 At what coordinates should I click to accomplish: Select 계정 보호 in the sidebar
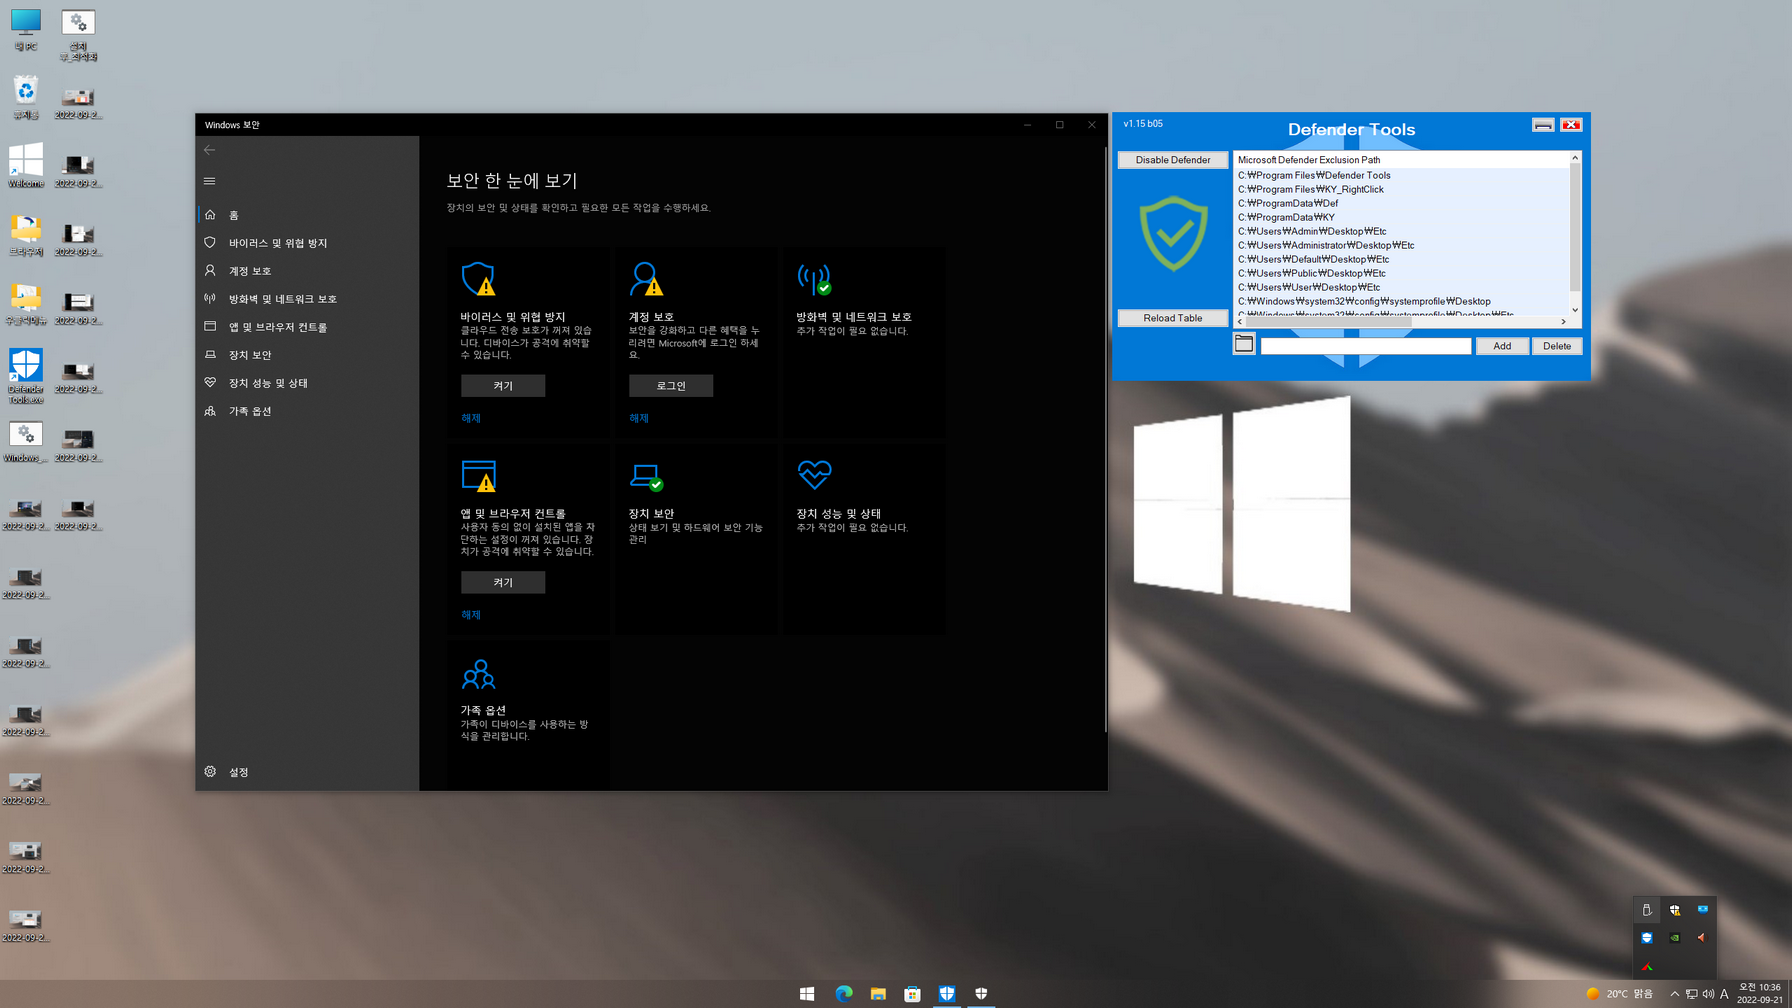pyautogui.click(x=307, y=271)
